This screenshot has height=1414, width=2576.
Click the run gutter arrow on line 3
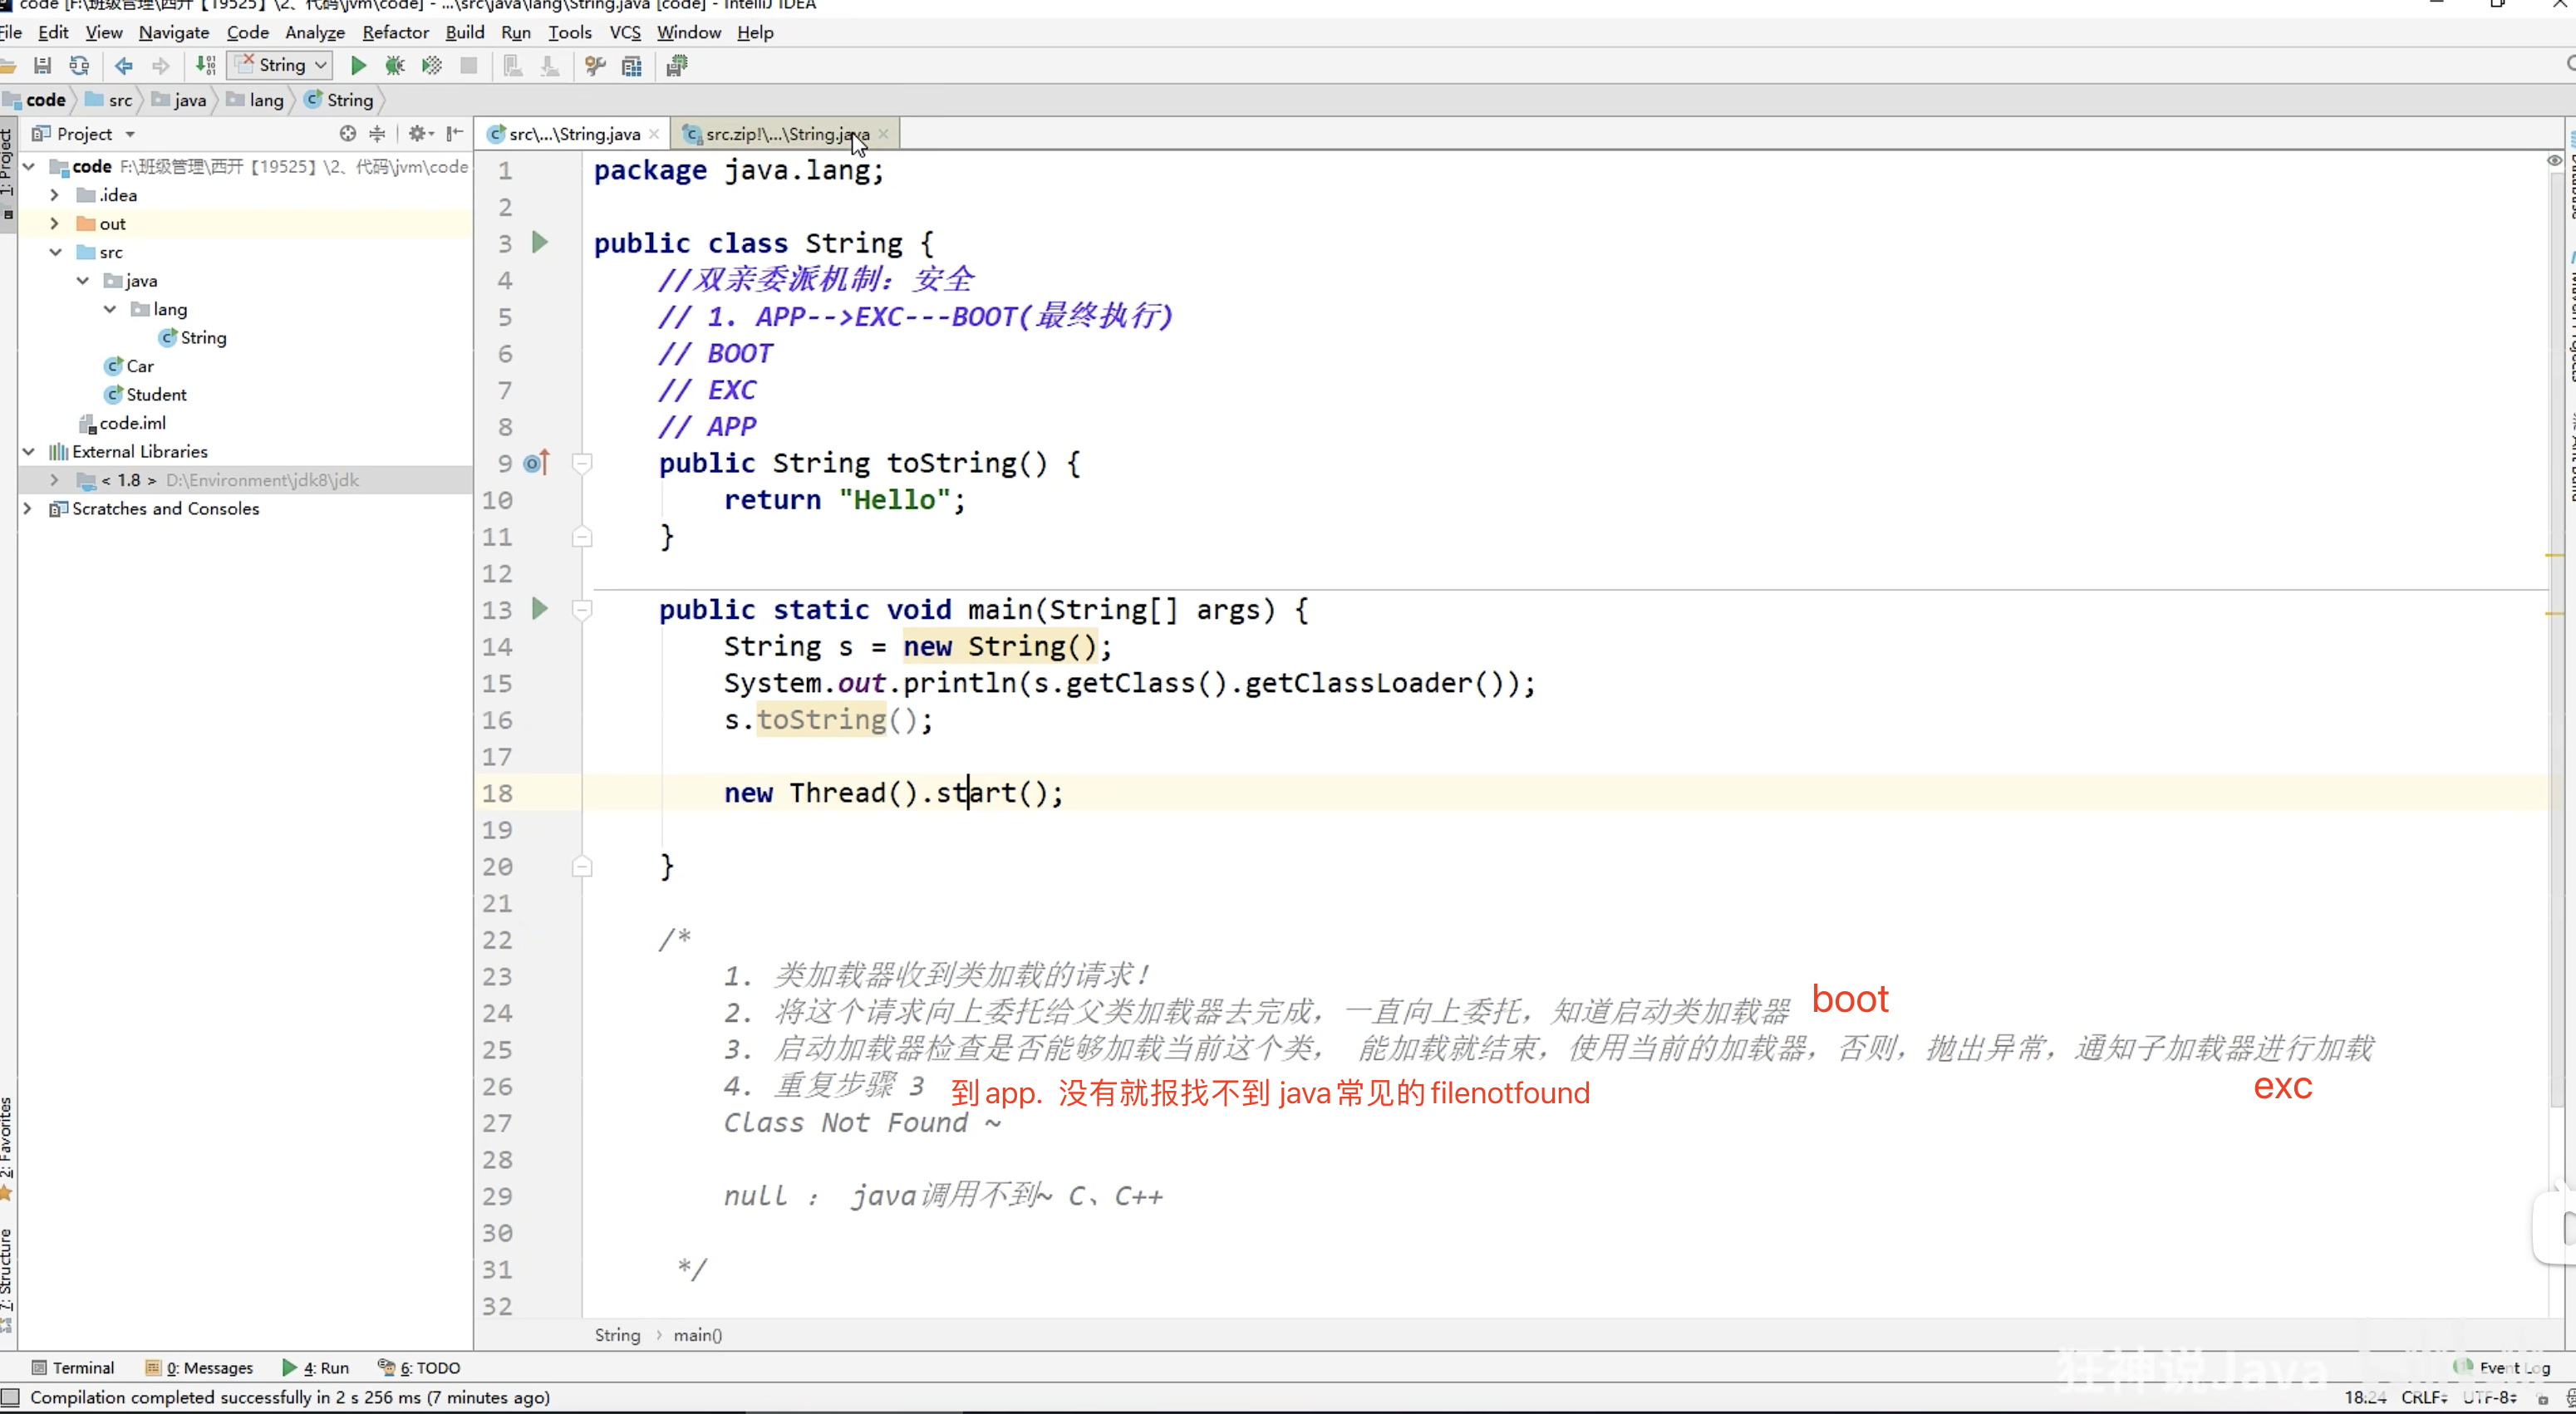click(540, 242)
